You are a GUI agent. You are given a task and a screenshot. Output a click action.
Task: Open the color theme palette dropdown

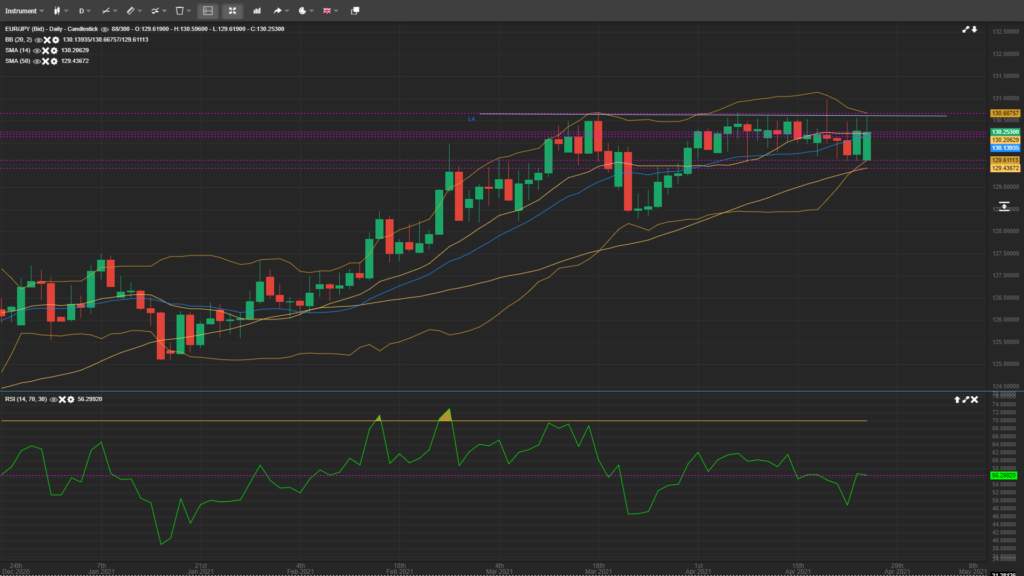312,11
